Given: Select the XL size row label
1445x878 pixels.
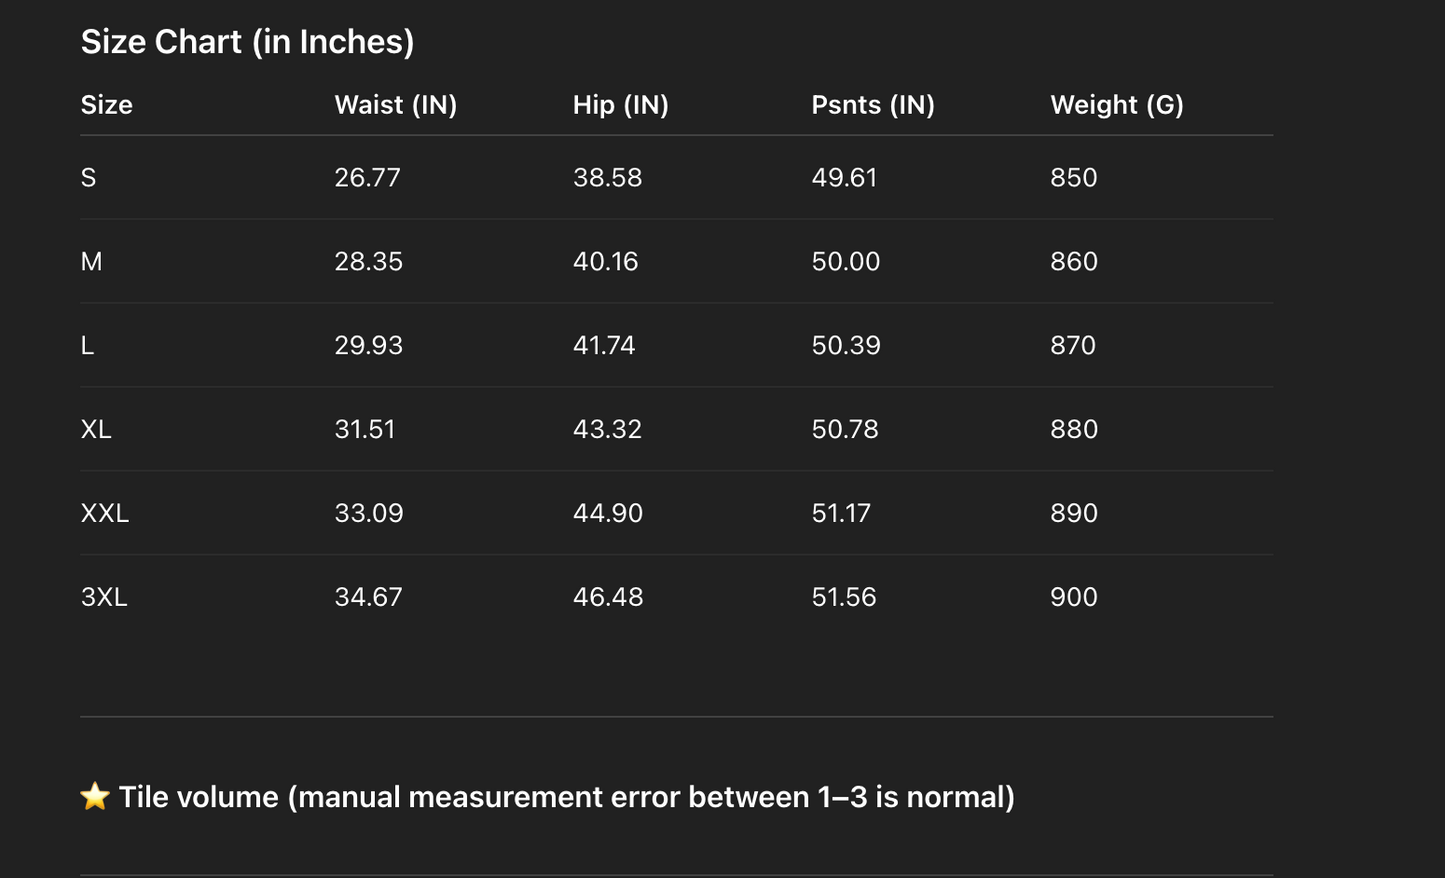Looking at the screenshot, I should coord(96,430).
